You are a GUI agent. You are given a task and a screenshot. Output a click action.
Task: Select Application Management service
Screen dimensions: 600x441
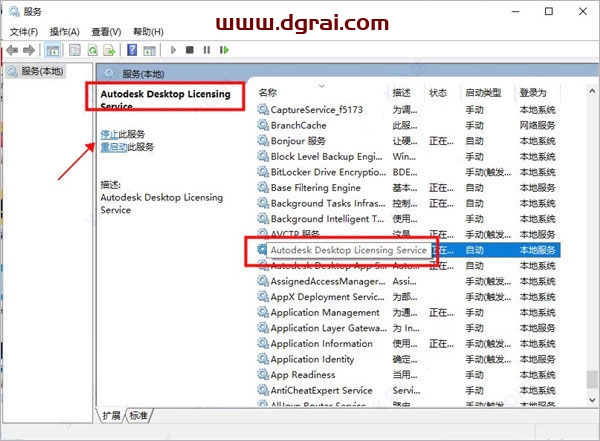tap(407, 313)
